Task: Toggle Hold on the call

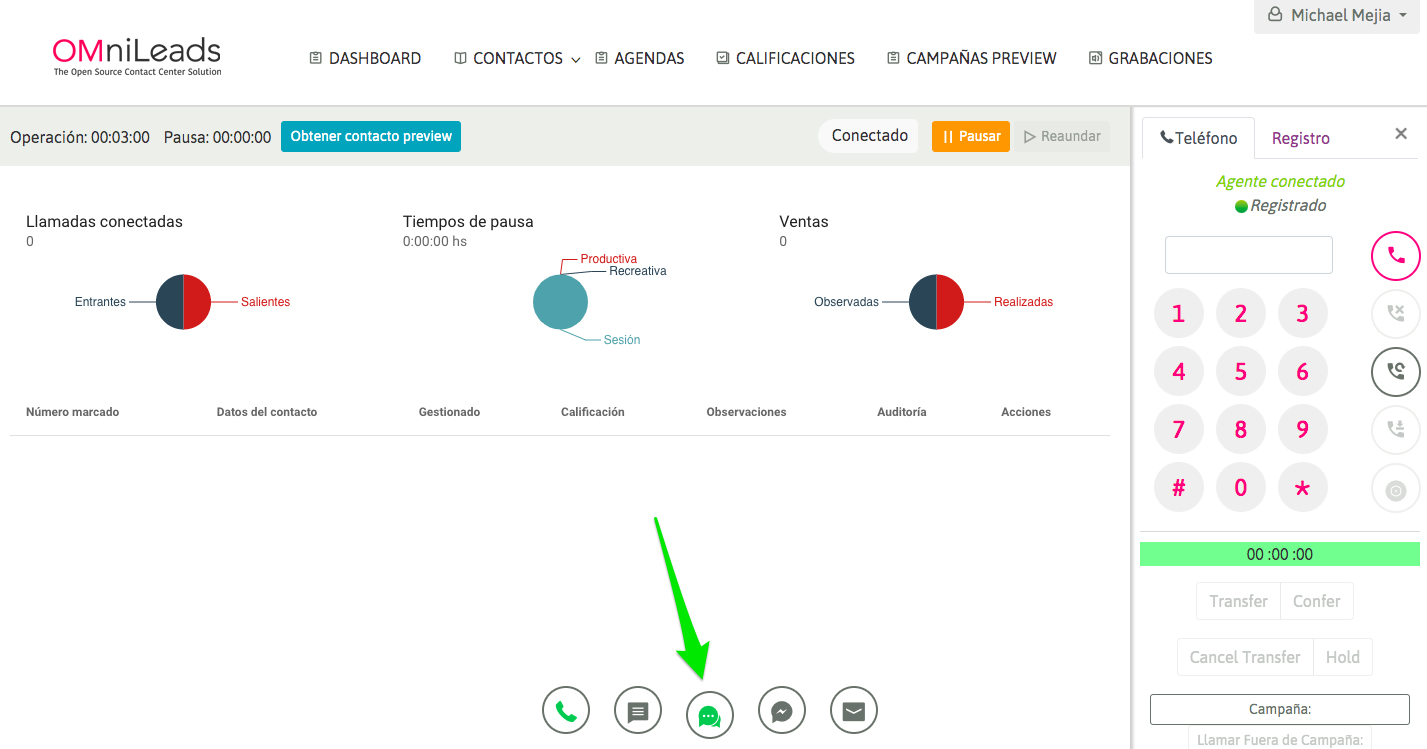Action: point(1342,657)
